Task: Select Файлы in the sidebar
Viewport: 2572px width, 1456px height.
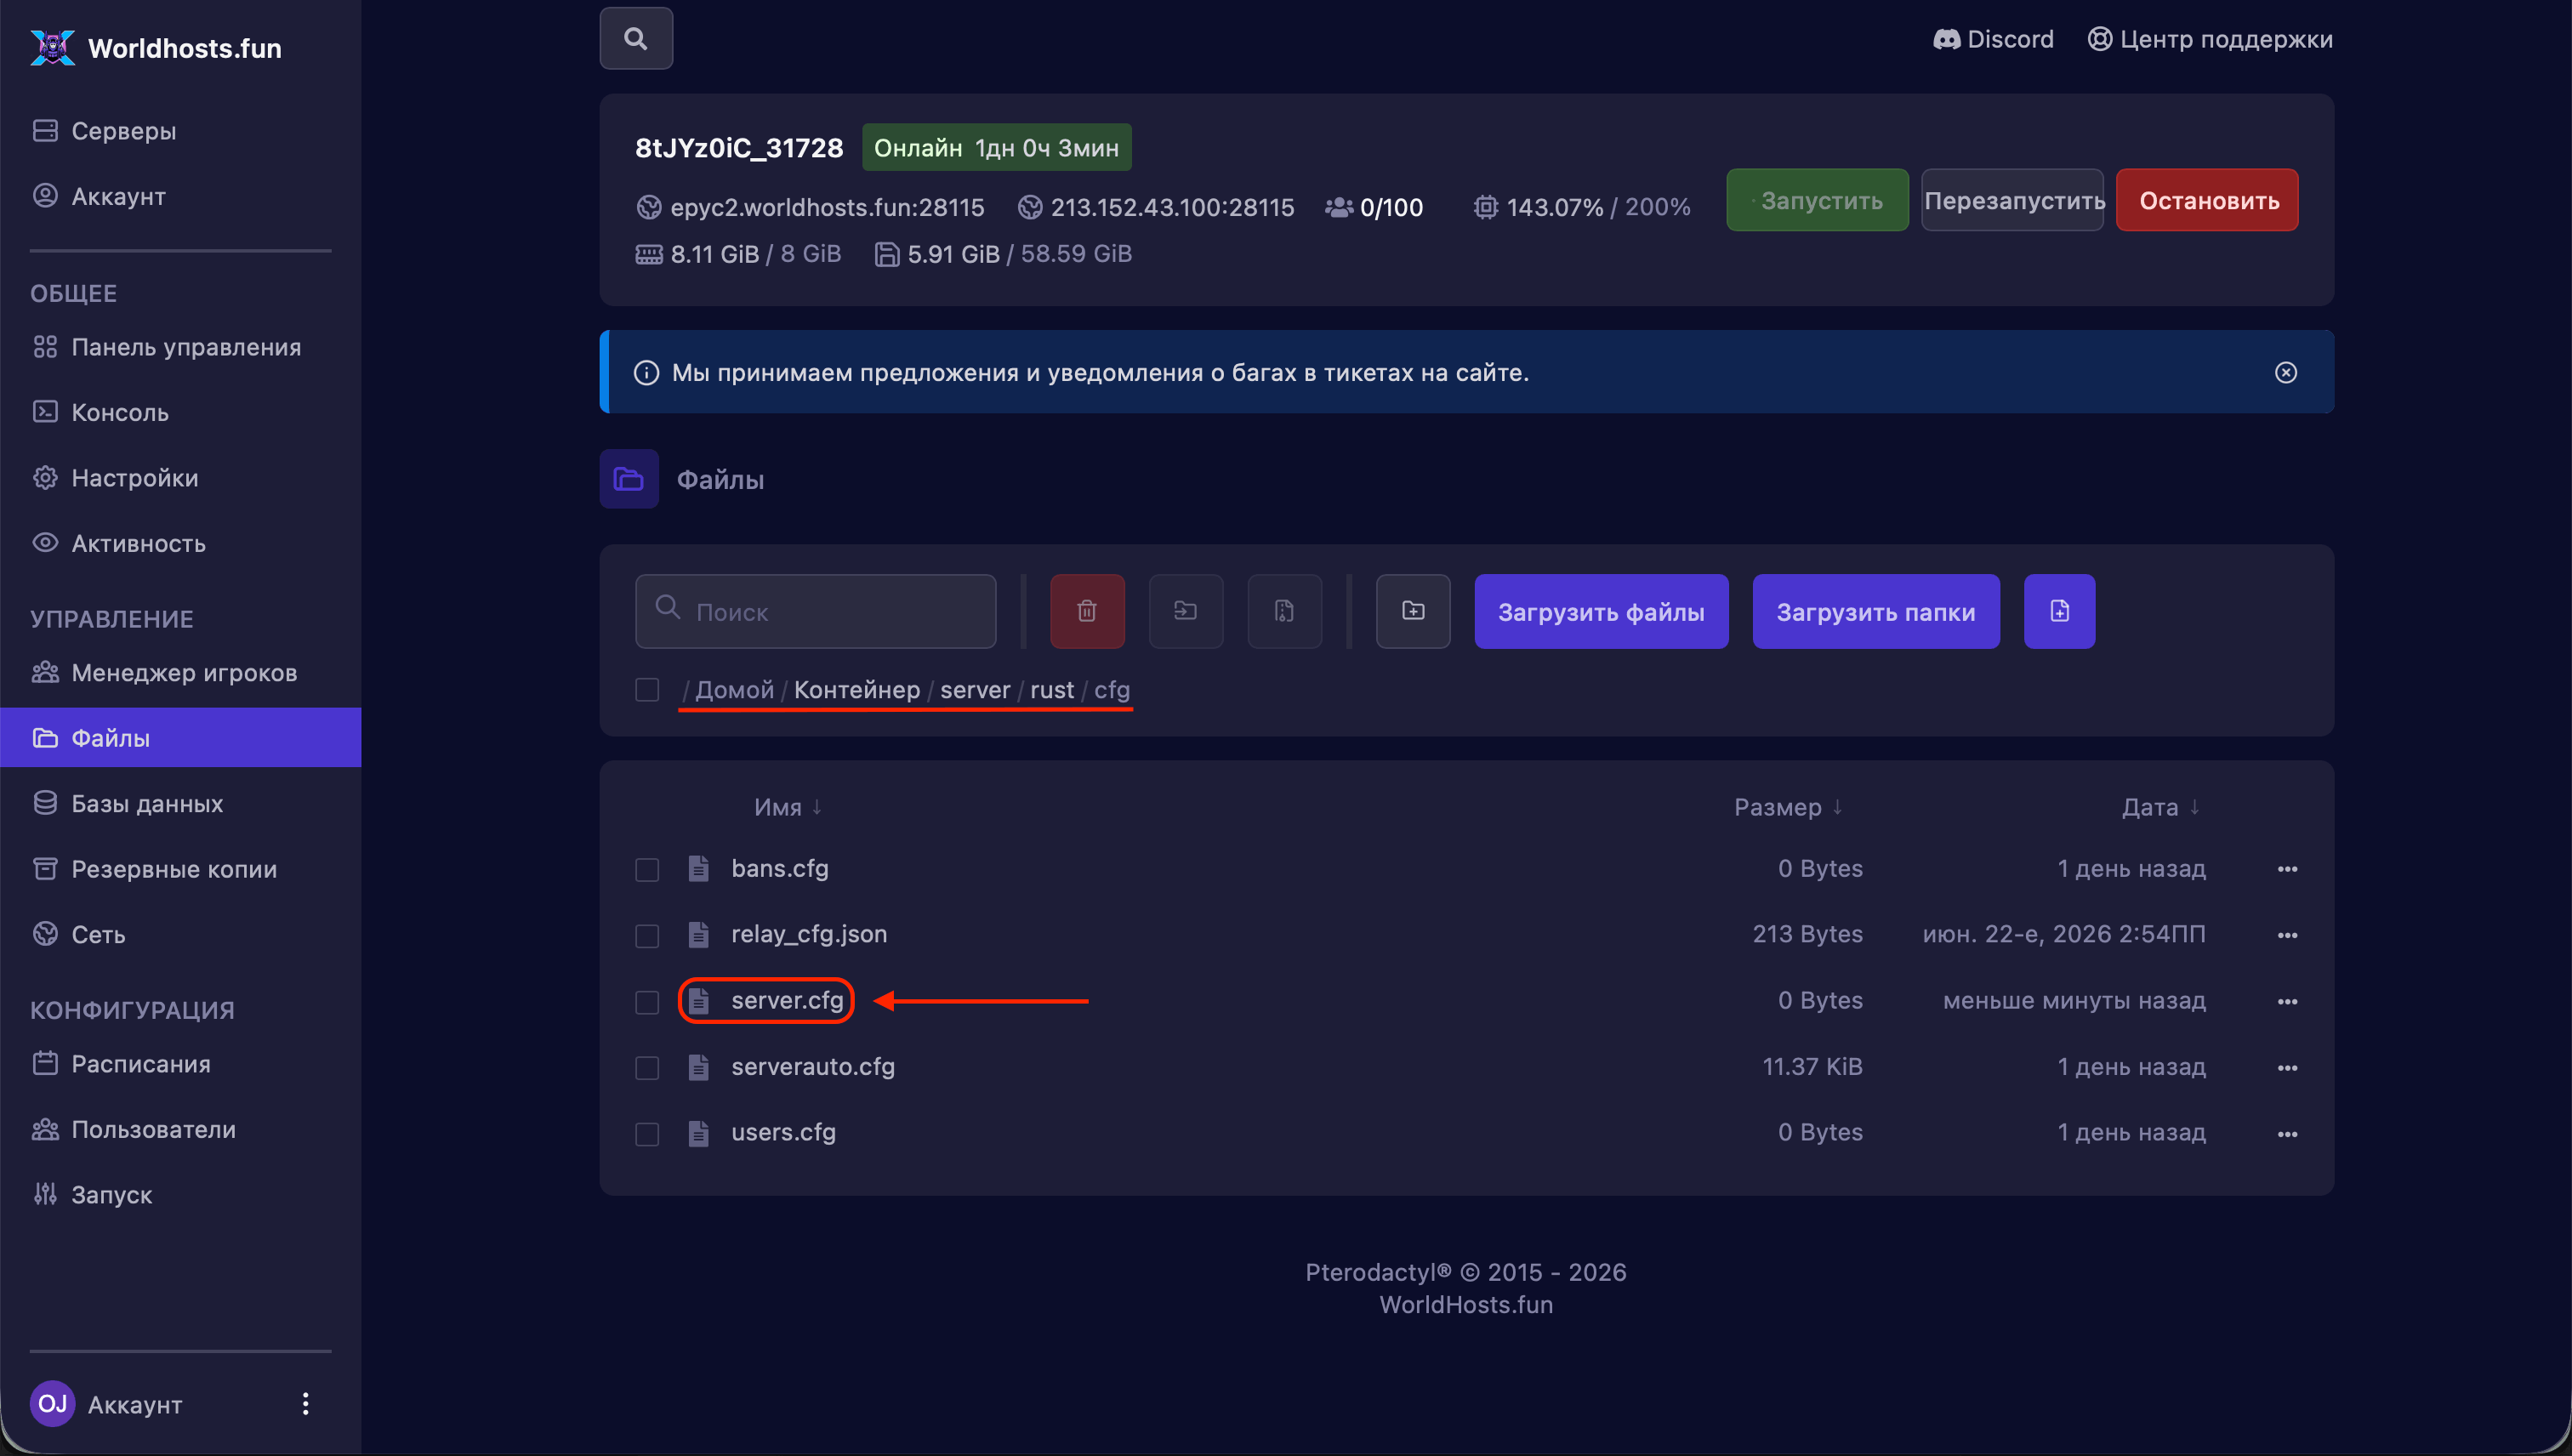Action: 181,738
